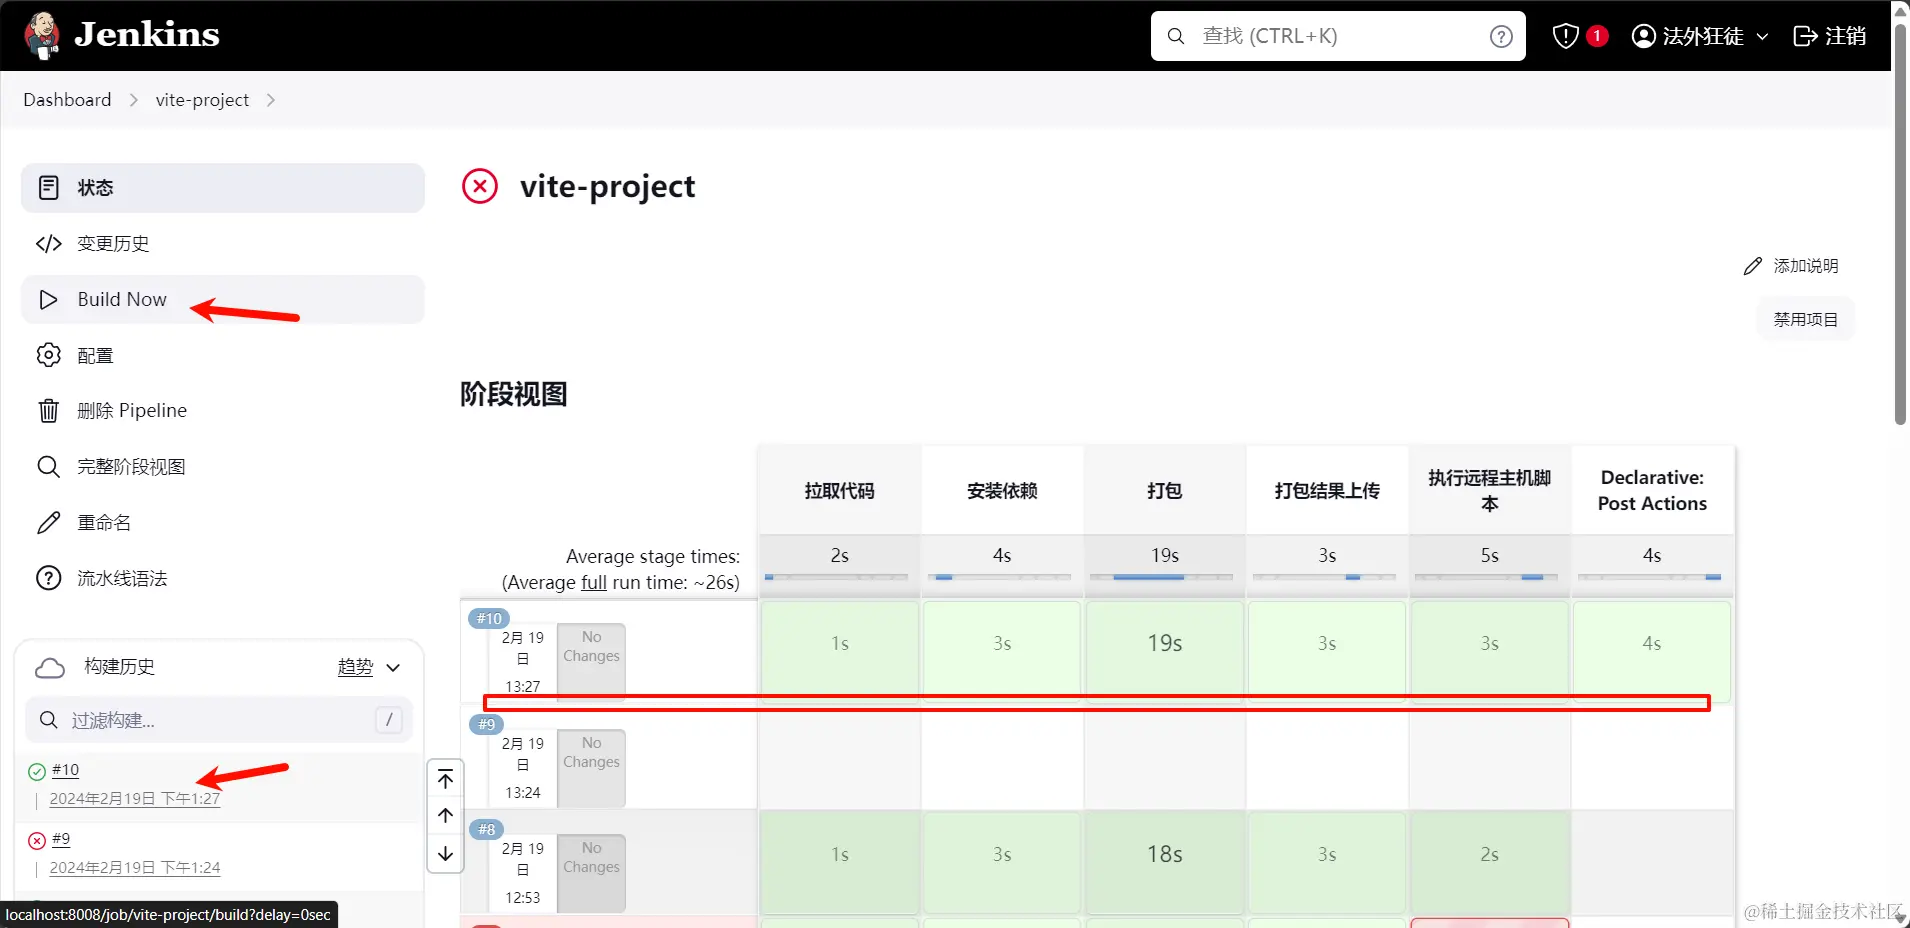
Task: Click the 查找 (CTRL+K) search field
Action: [x=1338, y=36]
